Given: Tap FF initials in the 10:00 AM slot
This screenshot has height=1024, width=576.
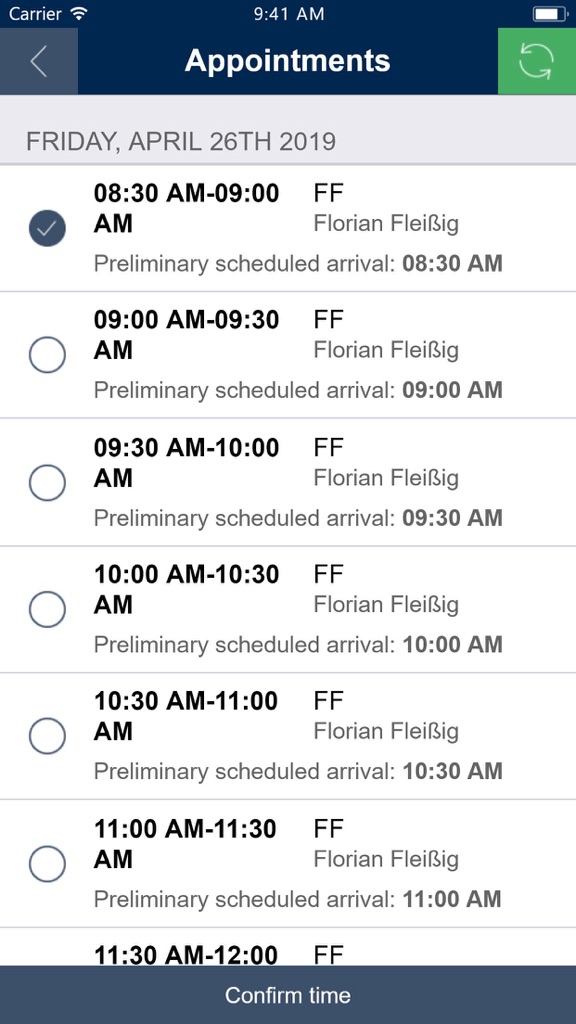Looking at the screenshot, I should pyautogui.click(x=328, y=575).
